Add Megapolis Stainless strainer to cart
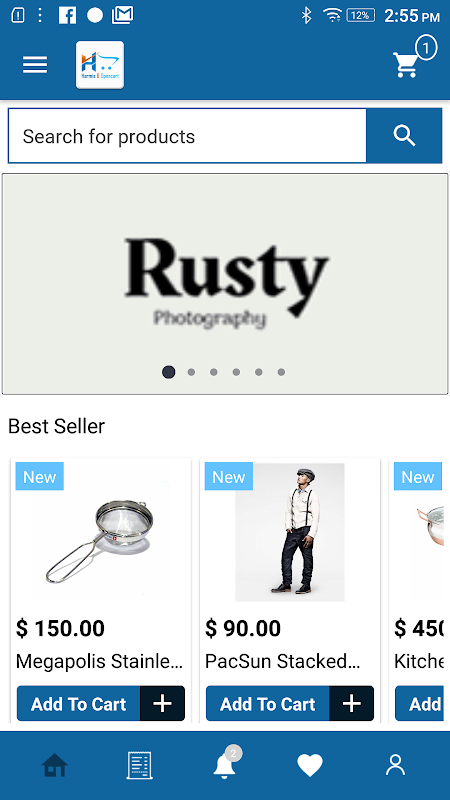Viewport: 450px width, 800px height. click(x=79, y=704)
